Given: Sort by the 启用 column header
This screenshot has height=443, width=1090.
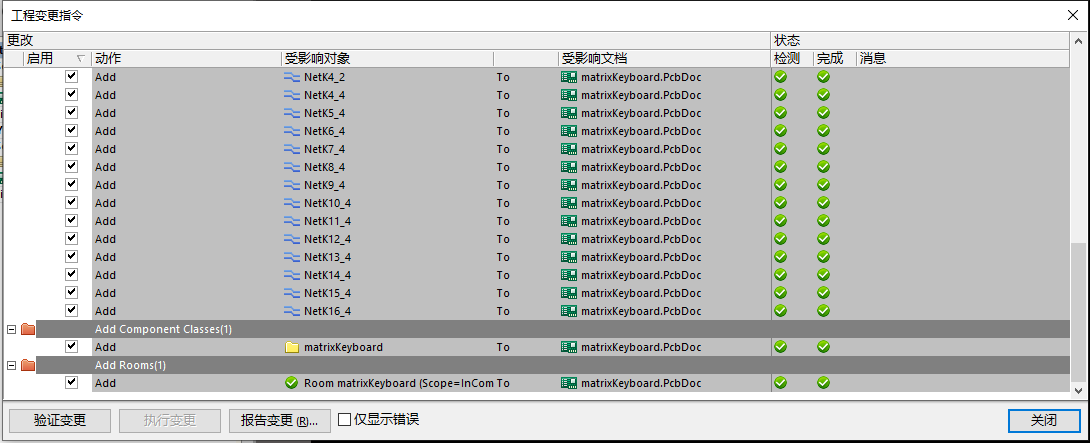Looking at the screenshot, I should click(x=50, y=59).
